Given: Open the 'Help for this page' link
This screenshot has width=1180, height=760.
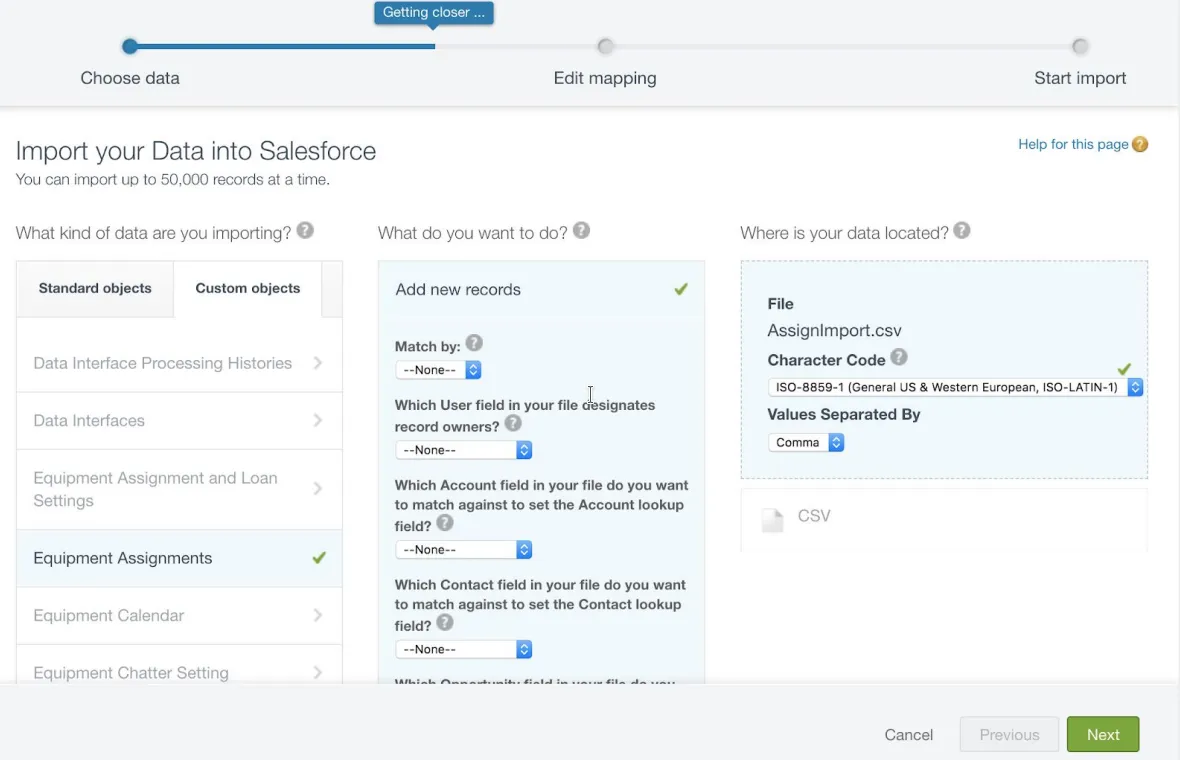Looking at the screenshot, I should 1072,144.
